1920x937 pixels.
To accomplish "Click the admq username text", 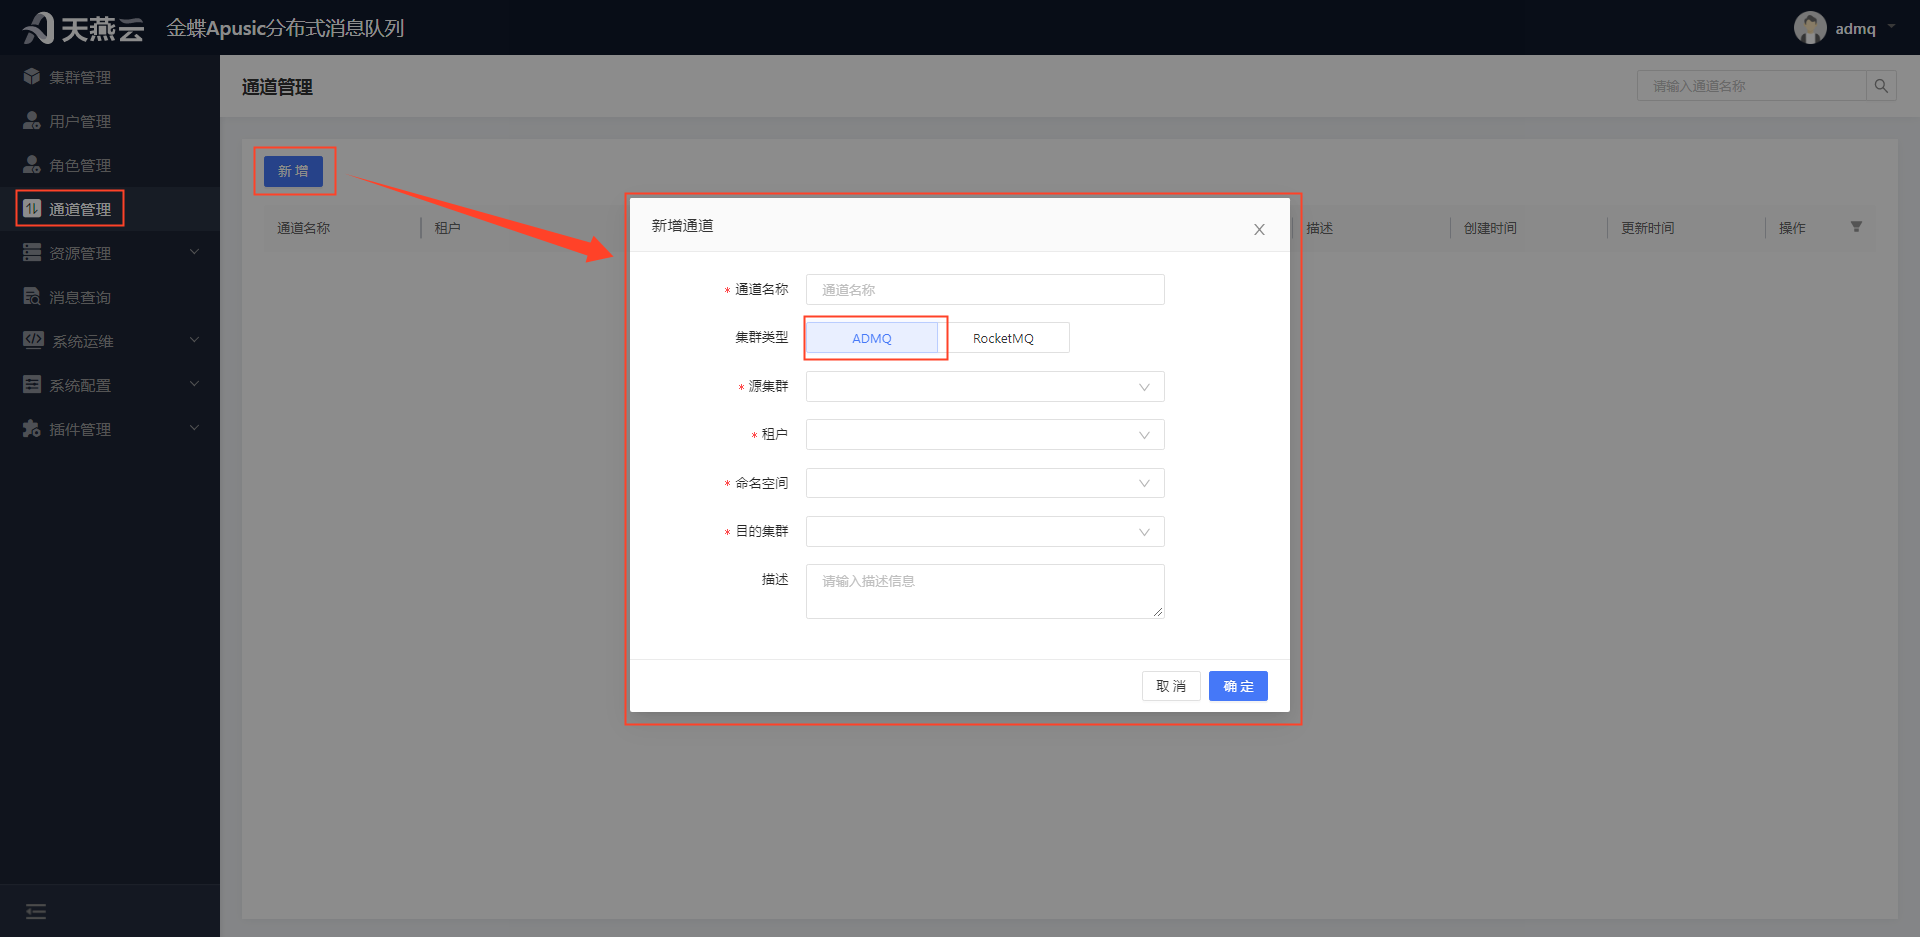I will [1855, 29].
